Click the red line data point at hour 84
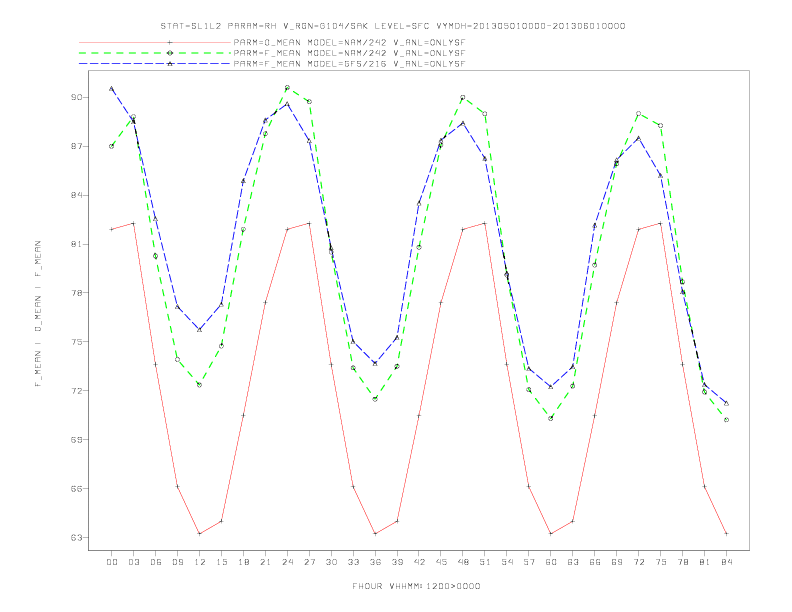Viewport: 792px width, 612px height. (726, 534)
